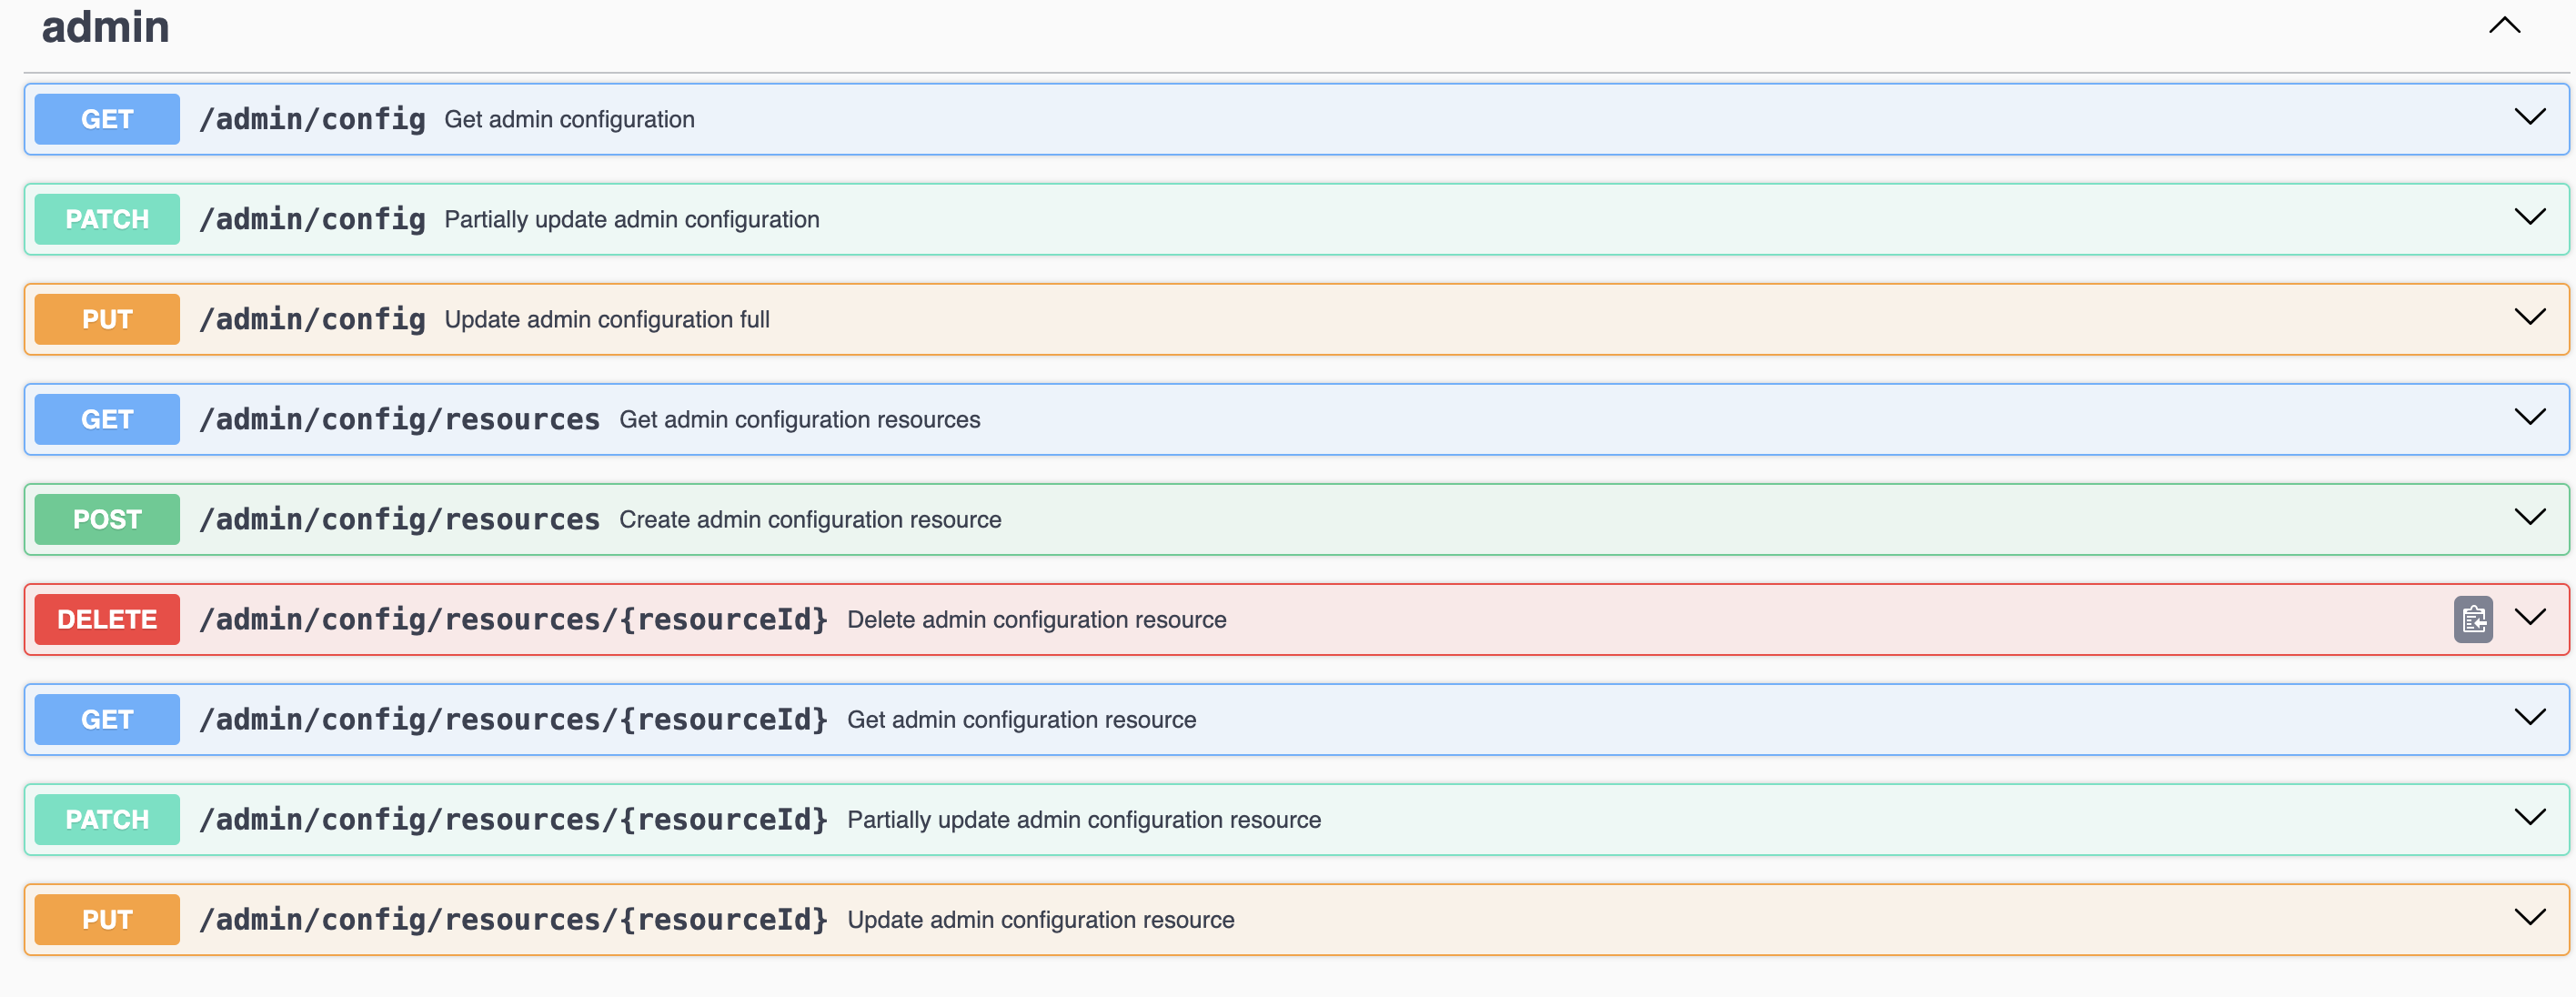Open the {resourceId} path in the DELETE row
The image size is (2576, 997).
click(513, 619)
